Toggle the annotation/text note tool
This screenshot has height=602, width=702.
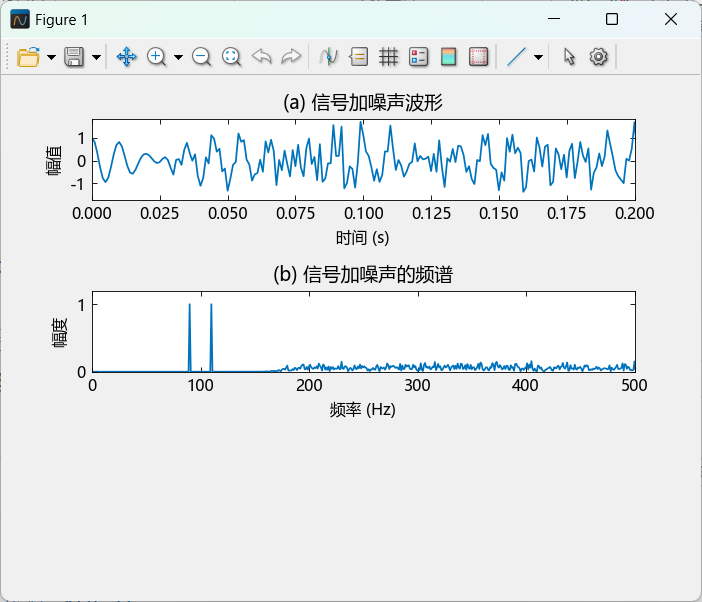(359, 57)
